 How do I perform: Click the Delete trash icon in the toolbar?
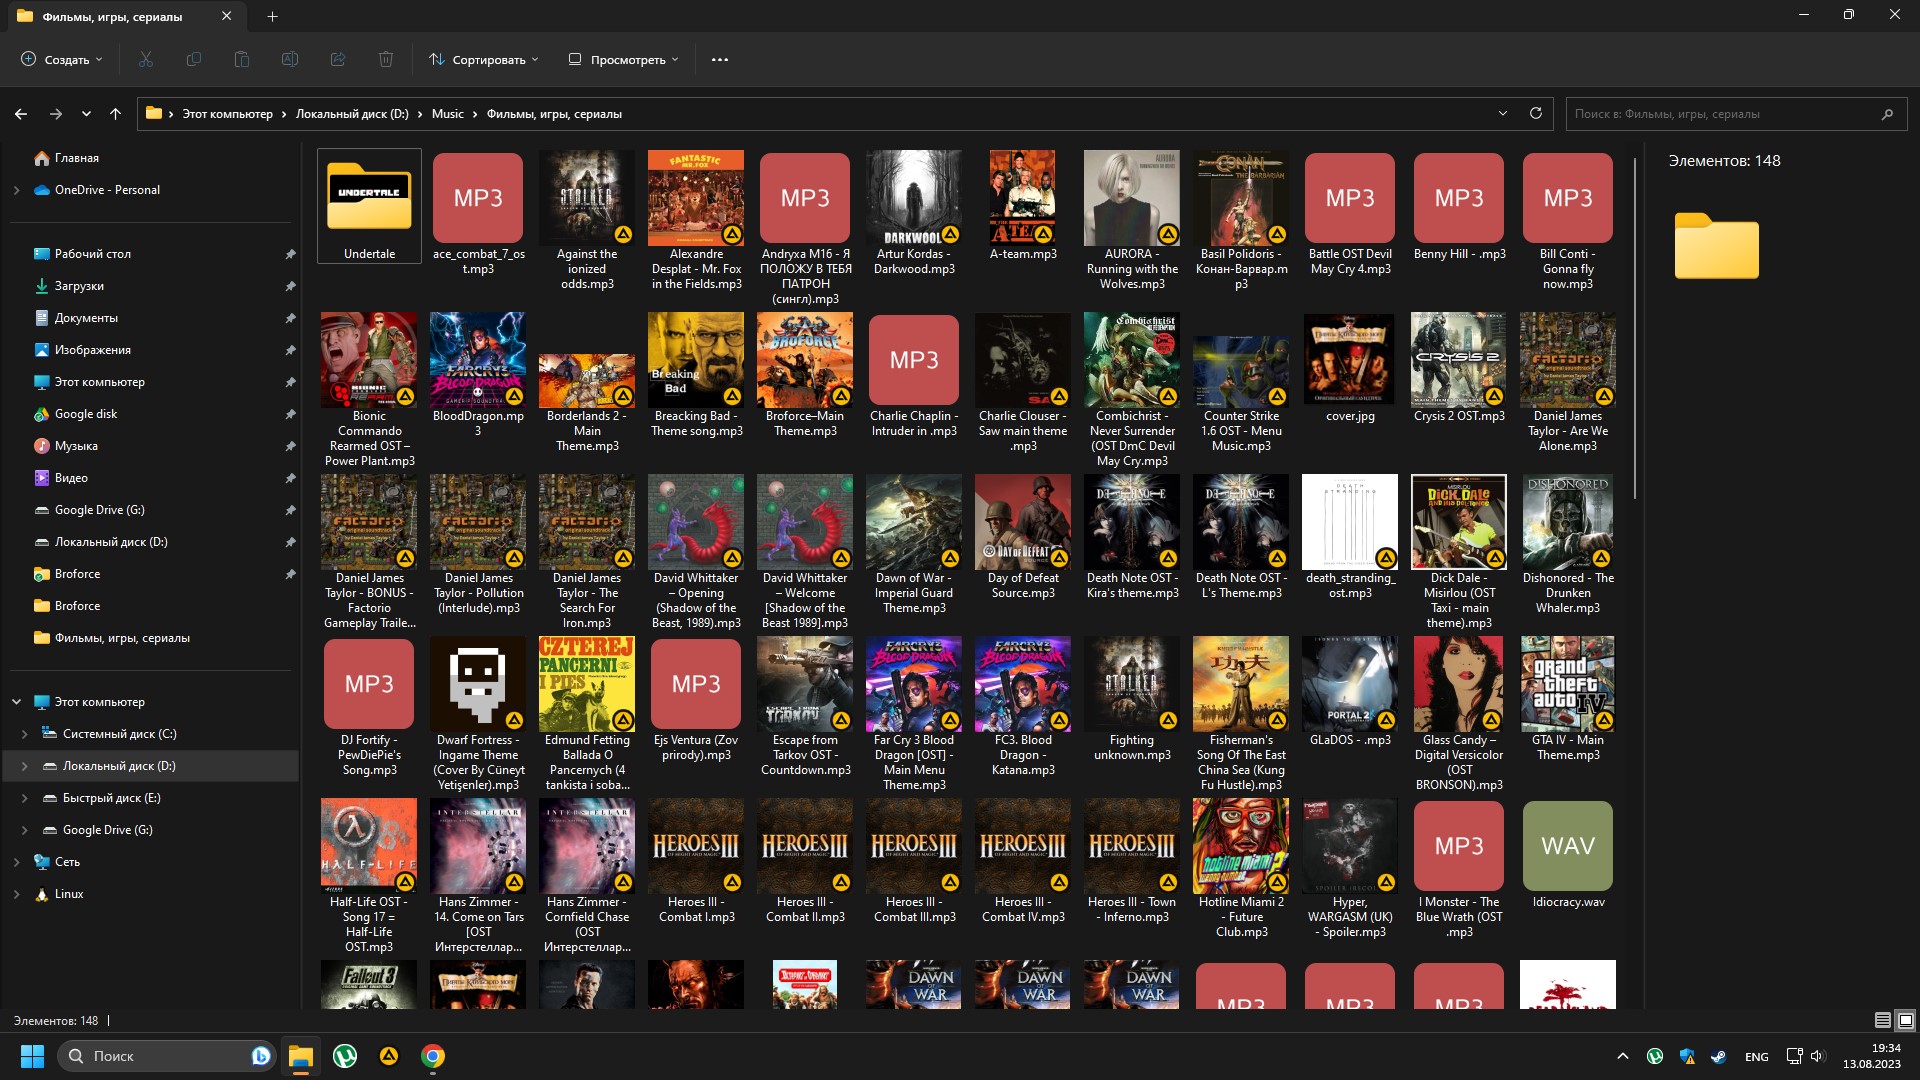pos(386,59)
